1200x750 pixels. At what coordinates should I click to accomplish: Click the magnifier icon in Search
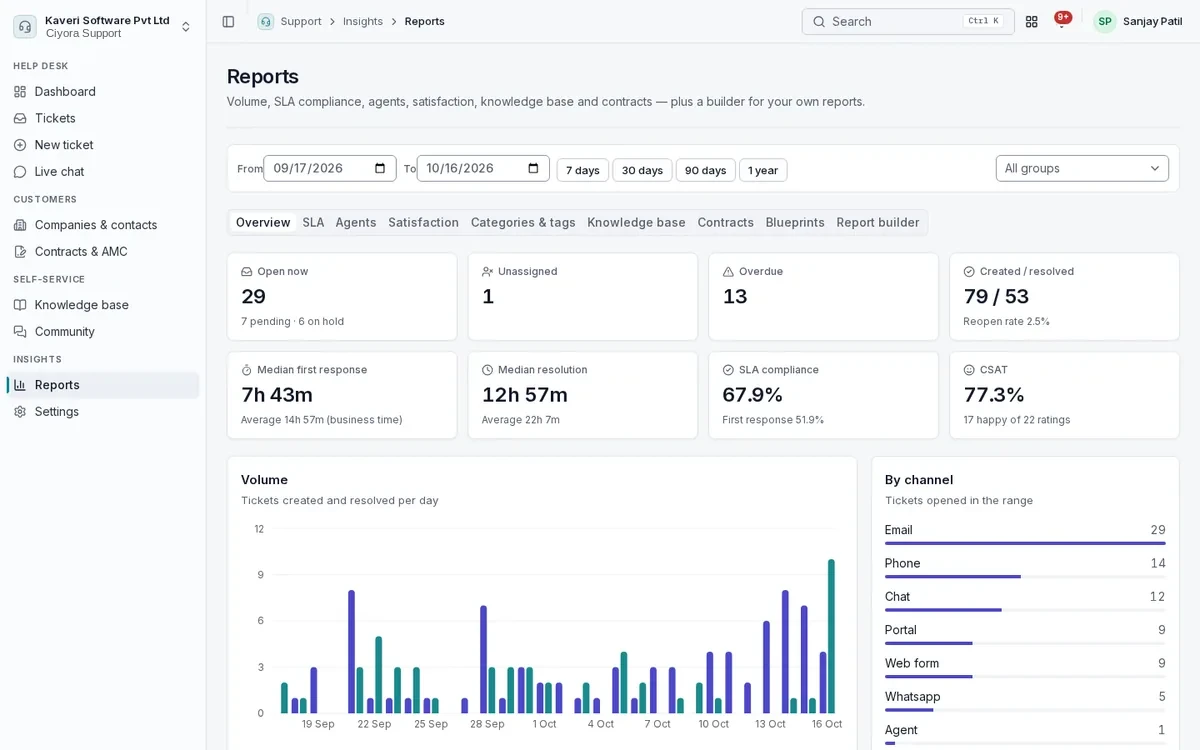point(819,21)
